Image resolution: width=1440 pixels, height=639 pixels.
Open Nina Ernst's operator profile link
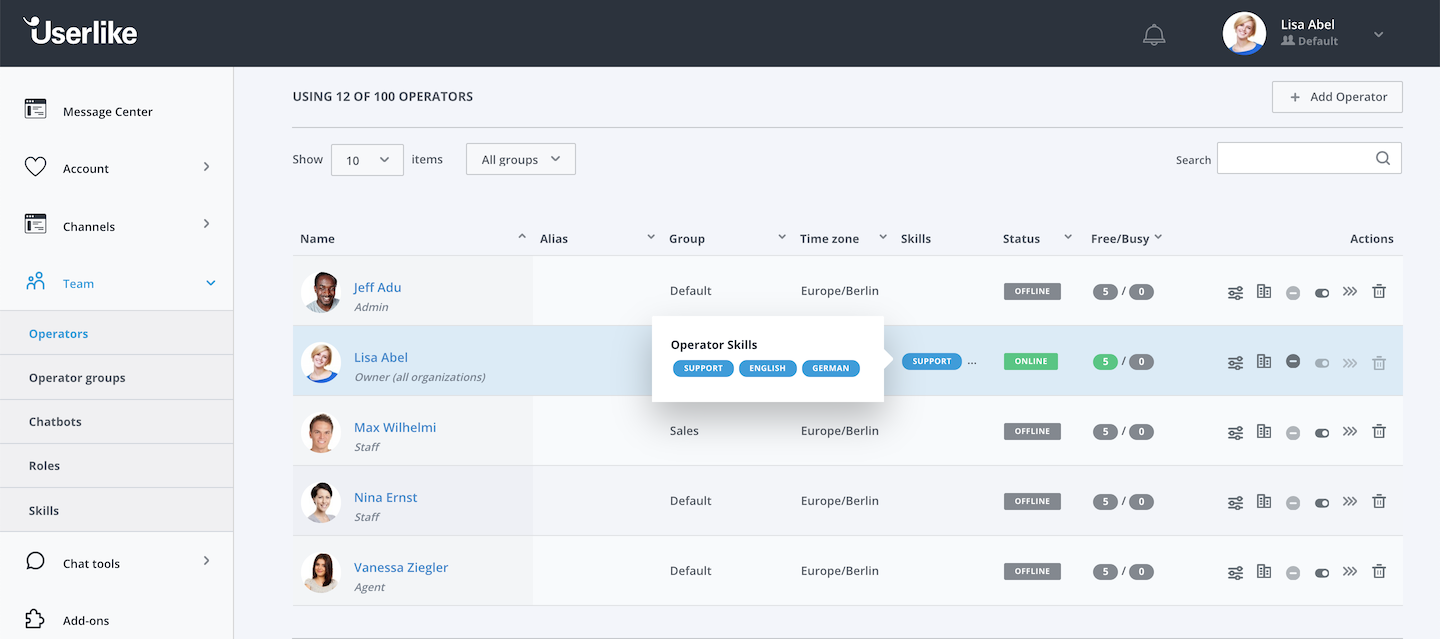pyautogui.click(x=385, y=497)
